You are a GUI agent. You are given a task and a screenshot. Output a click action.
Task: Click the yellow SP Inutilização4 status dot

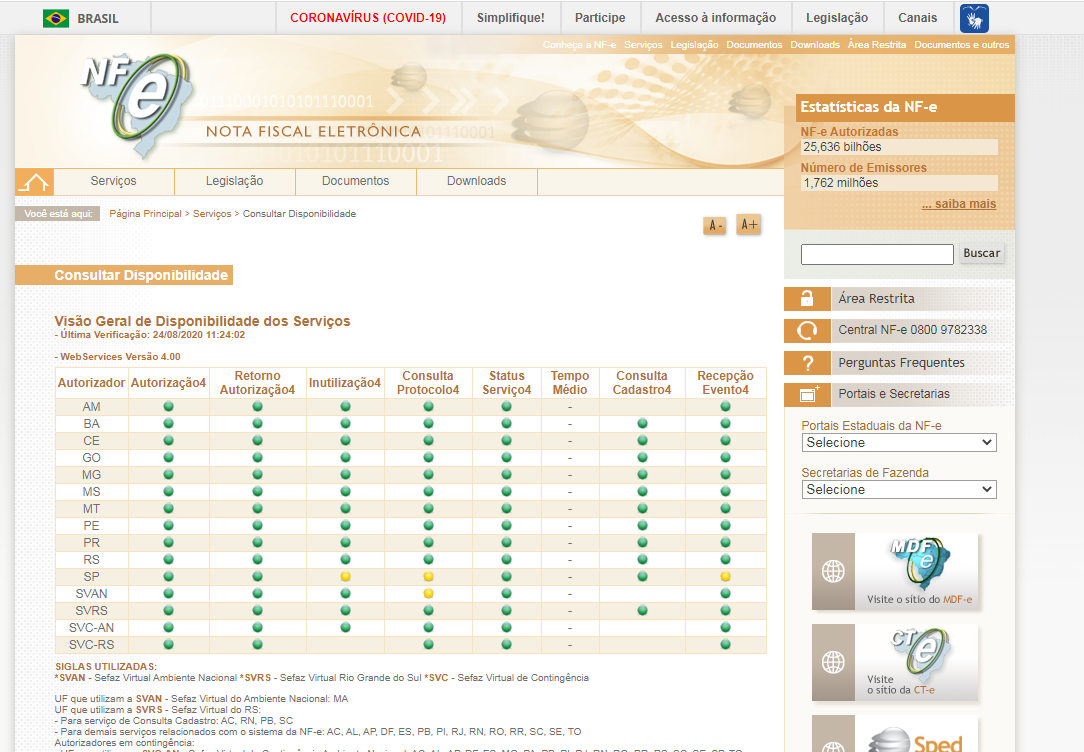point(346,576)
